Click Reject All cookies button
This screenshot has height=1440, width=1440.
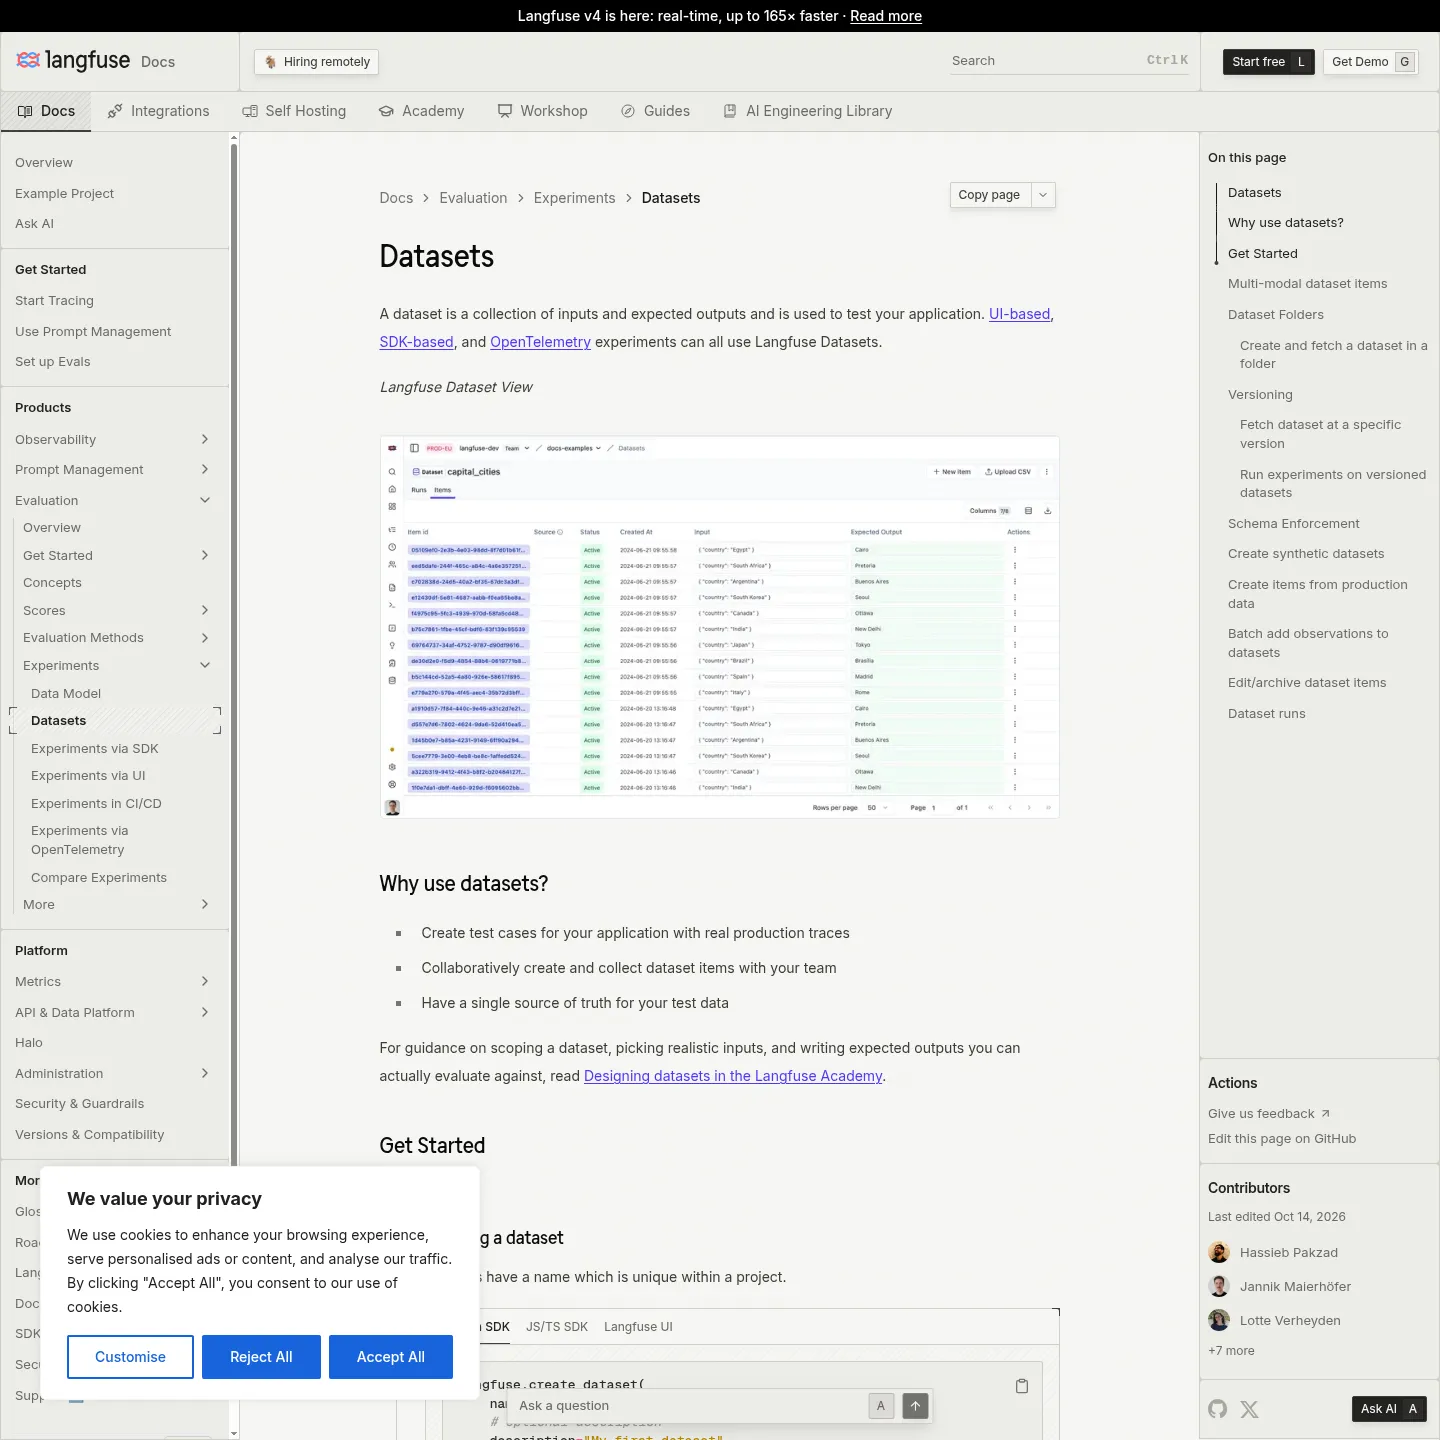[261, 1357]
